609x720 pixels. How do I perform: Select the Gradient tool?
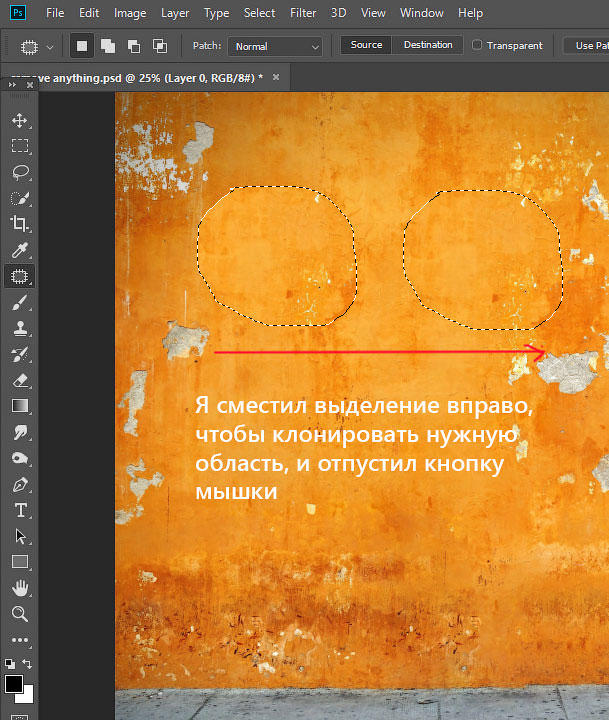(19, 406)
